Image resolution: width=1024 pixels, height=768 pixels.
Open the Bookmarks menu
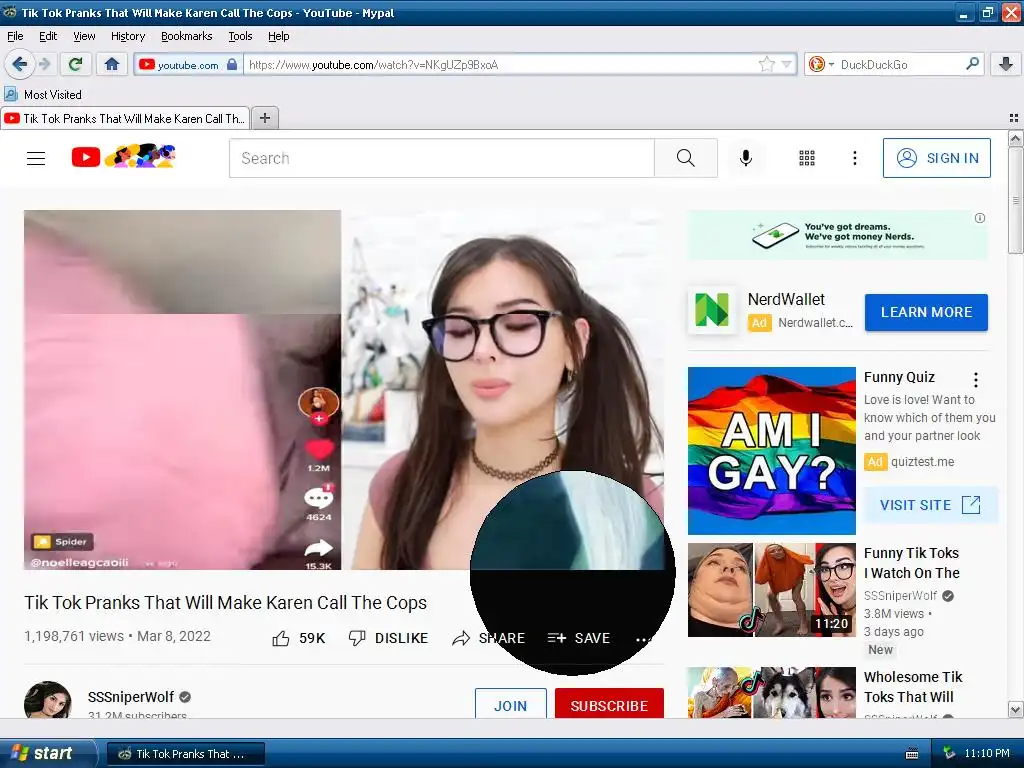click(187, 36)
